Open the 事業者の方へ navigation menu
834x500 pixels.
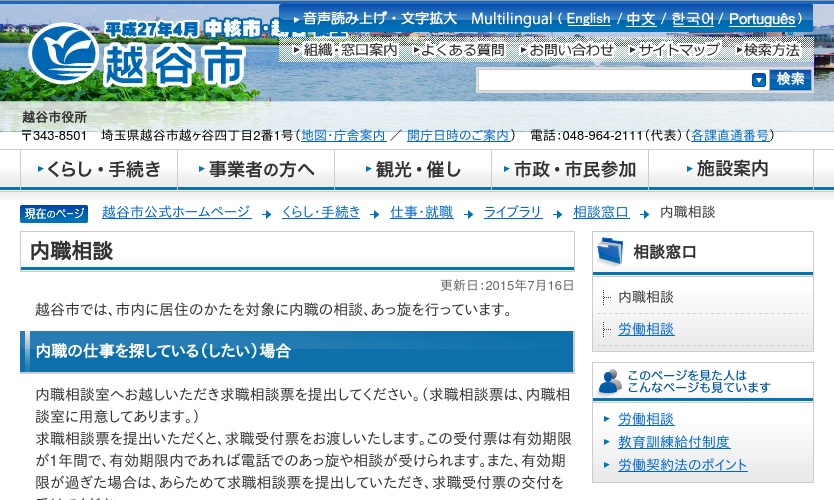256,170
